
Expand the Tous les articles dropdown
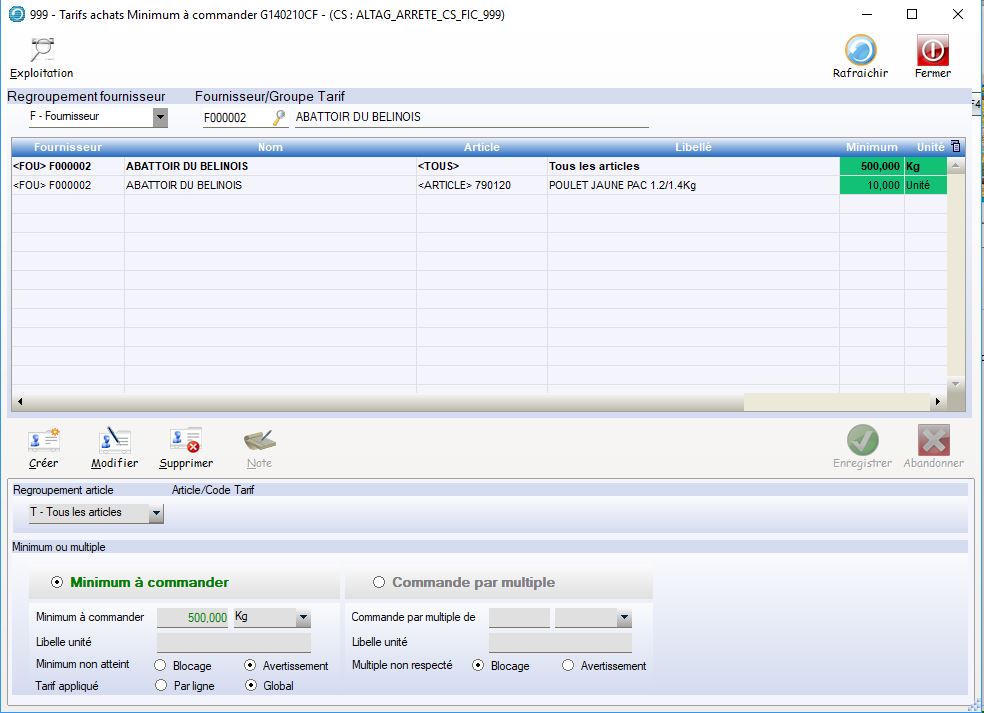156,514
